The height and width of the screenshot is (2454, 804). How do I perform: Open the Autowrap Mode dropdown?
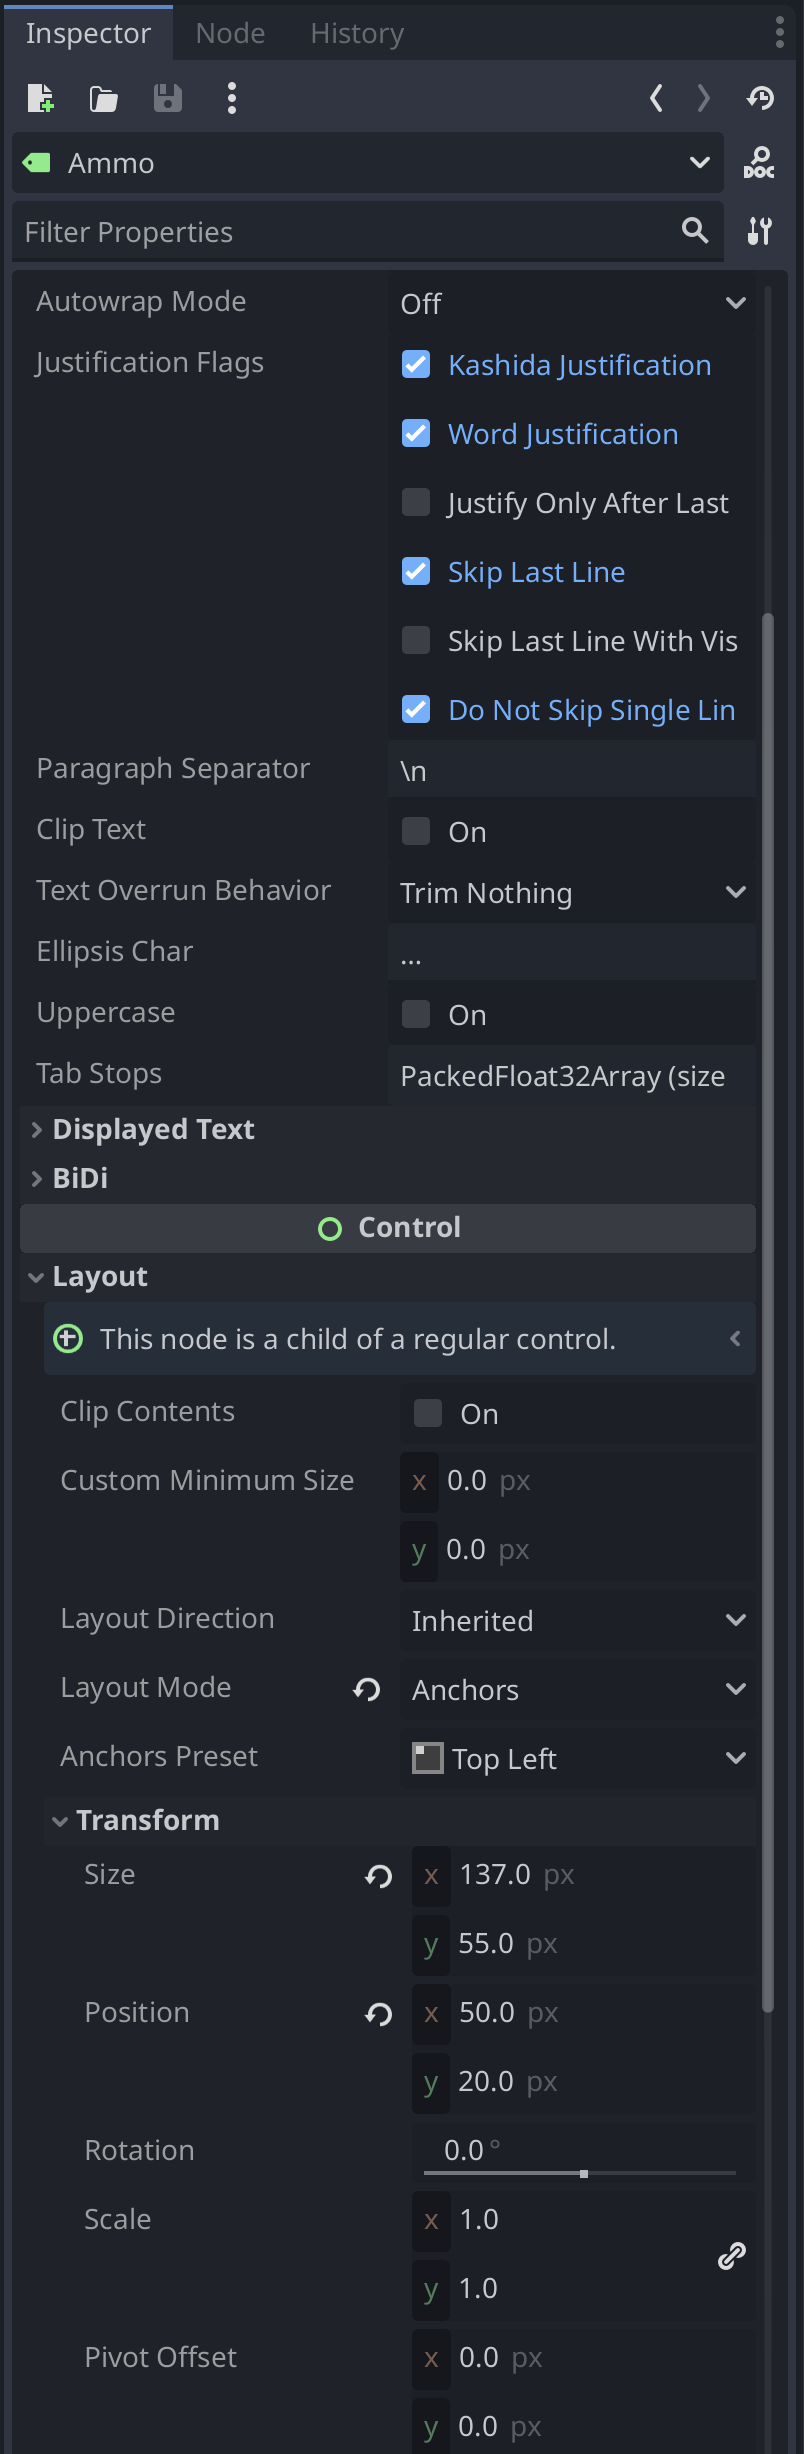coord(572,303)
